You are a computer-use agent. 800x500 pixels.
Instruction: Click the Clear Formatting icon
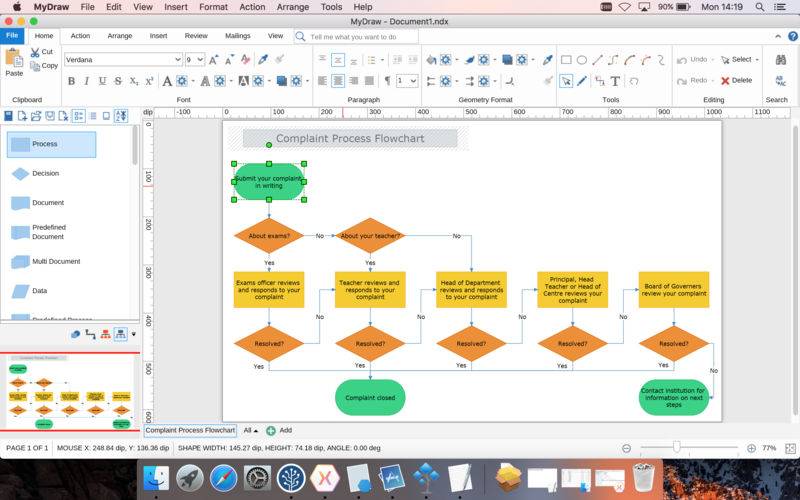(245, 60)
